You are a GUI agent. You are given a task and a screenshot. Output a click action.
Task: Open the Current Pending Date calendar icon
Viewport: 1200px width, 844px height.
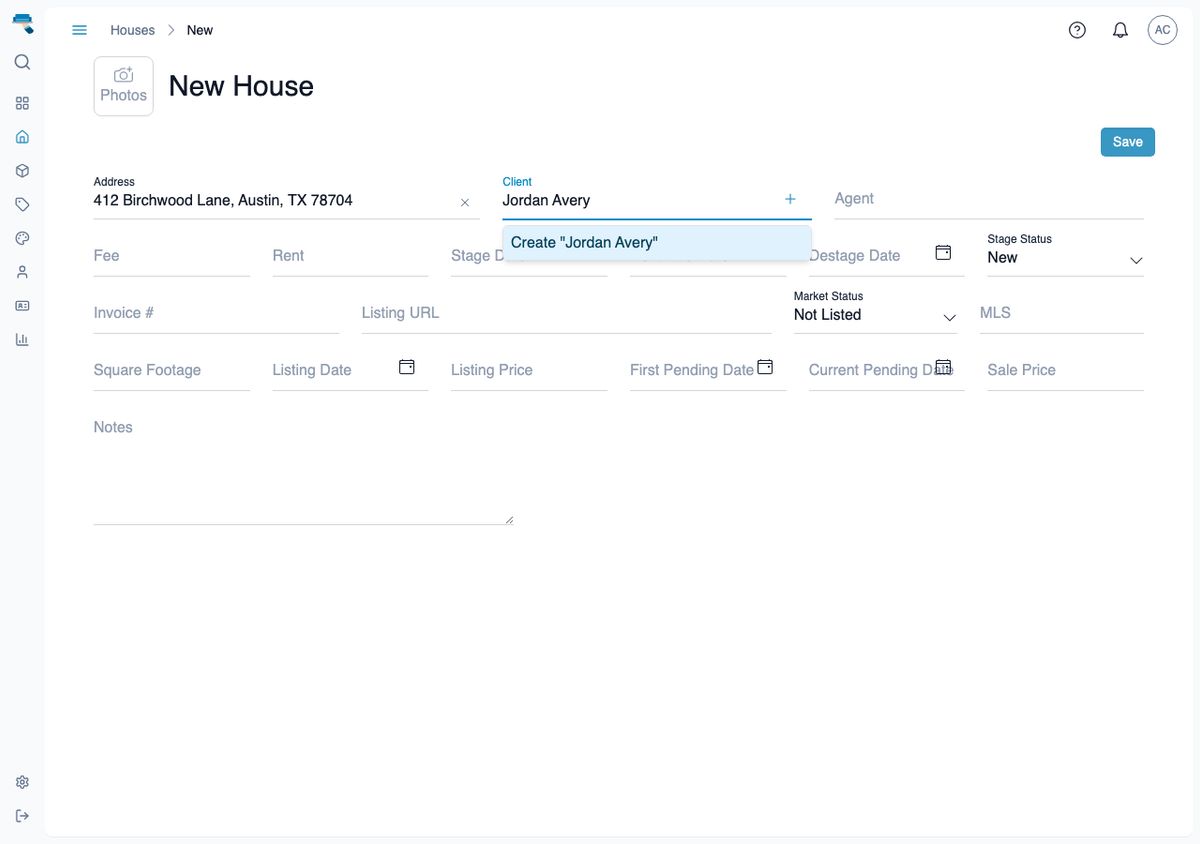click(943, 367)
